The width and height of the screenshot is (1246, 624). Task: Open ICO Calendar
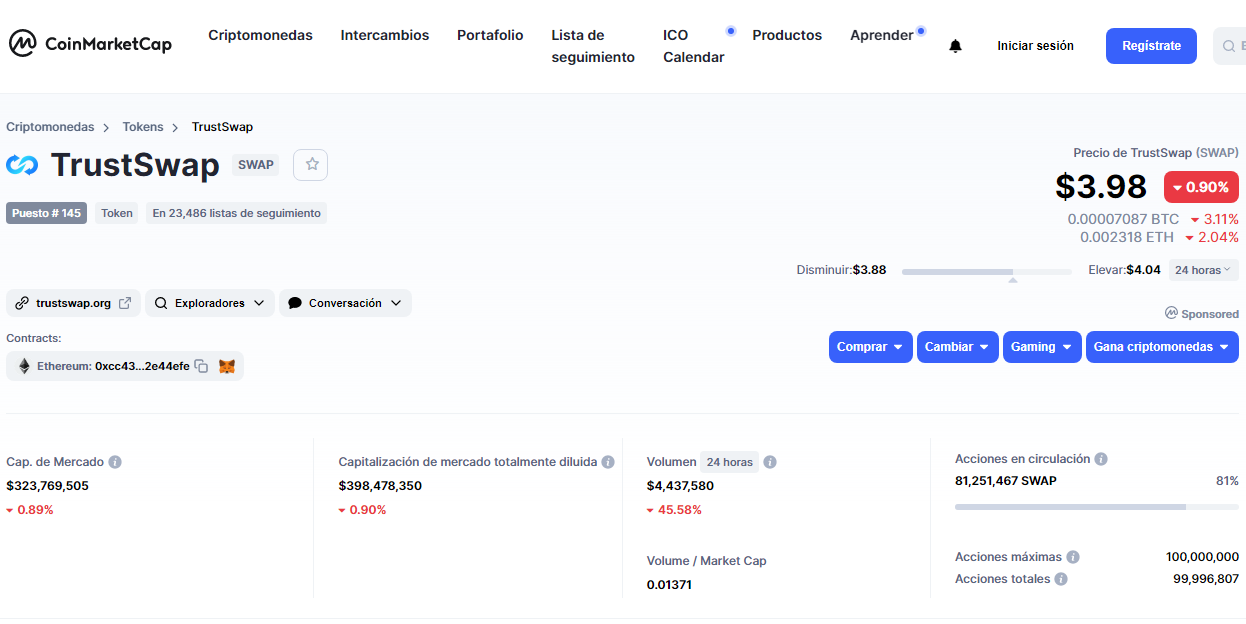693,46
